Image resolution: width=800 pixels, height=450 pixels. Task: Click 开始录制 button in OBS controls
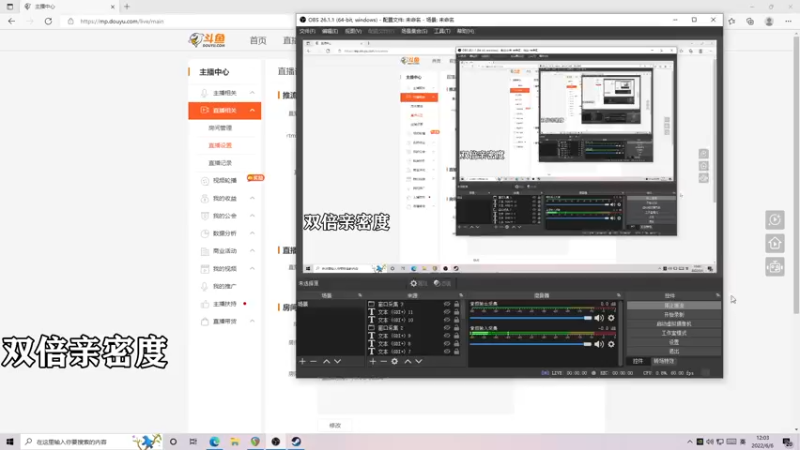point(673,315)
